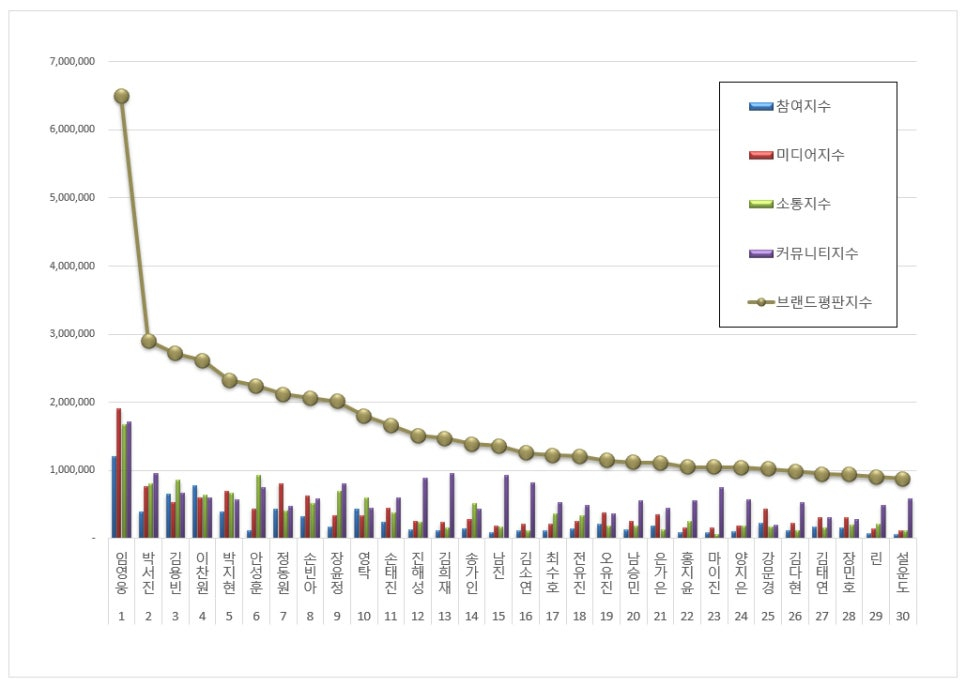
Task: Click the red 미디어지수 bar for 임영웅
Action: click(118, 472)
